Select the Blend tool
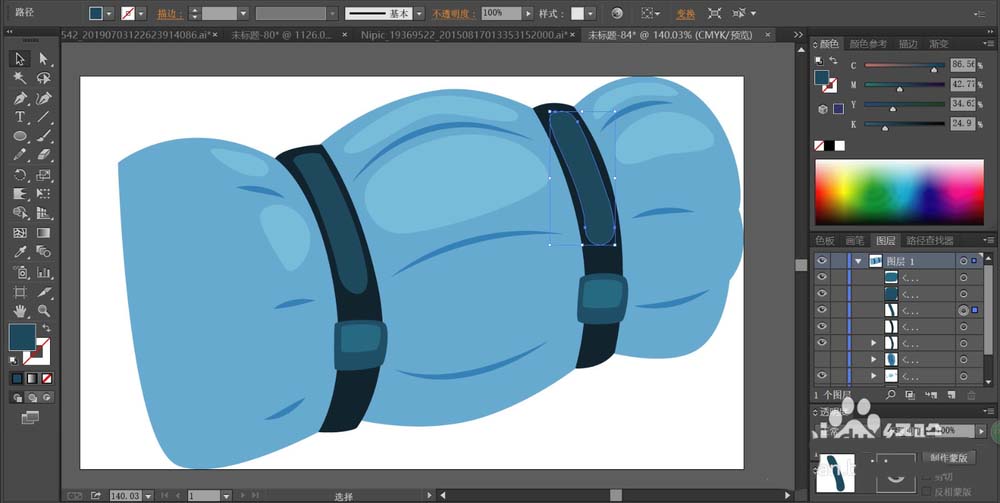The height and width of the screenshot is (503, 1000). click(43, 252)
